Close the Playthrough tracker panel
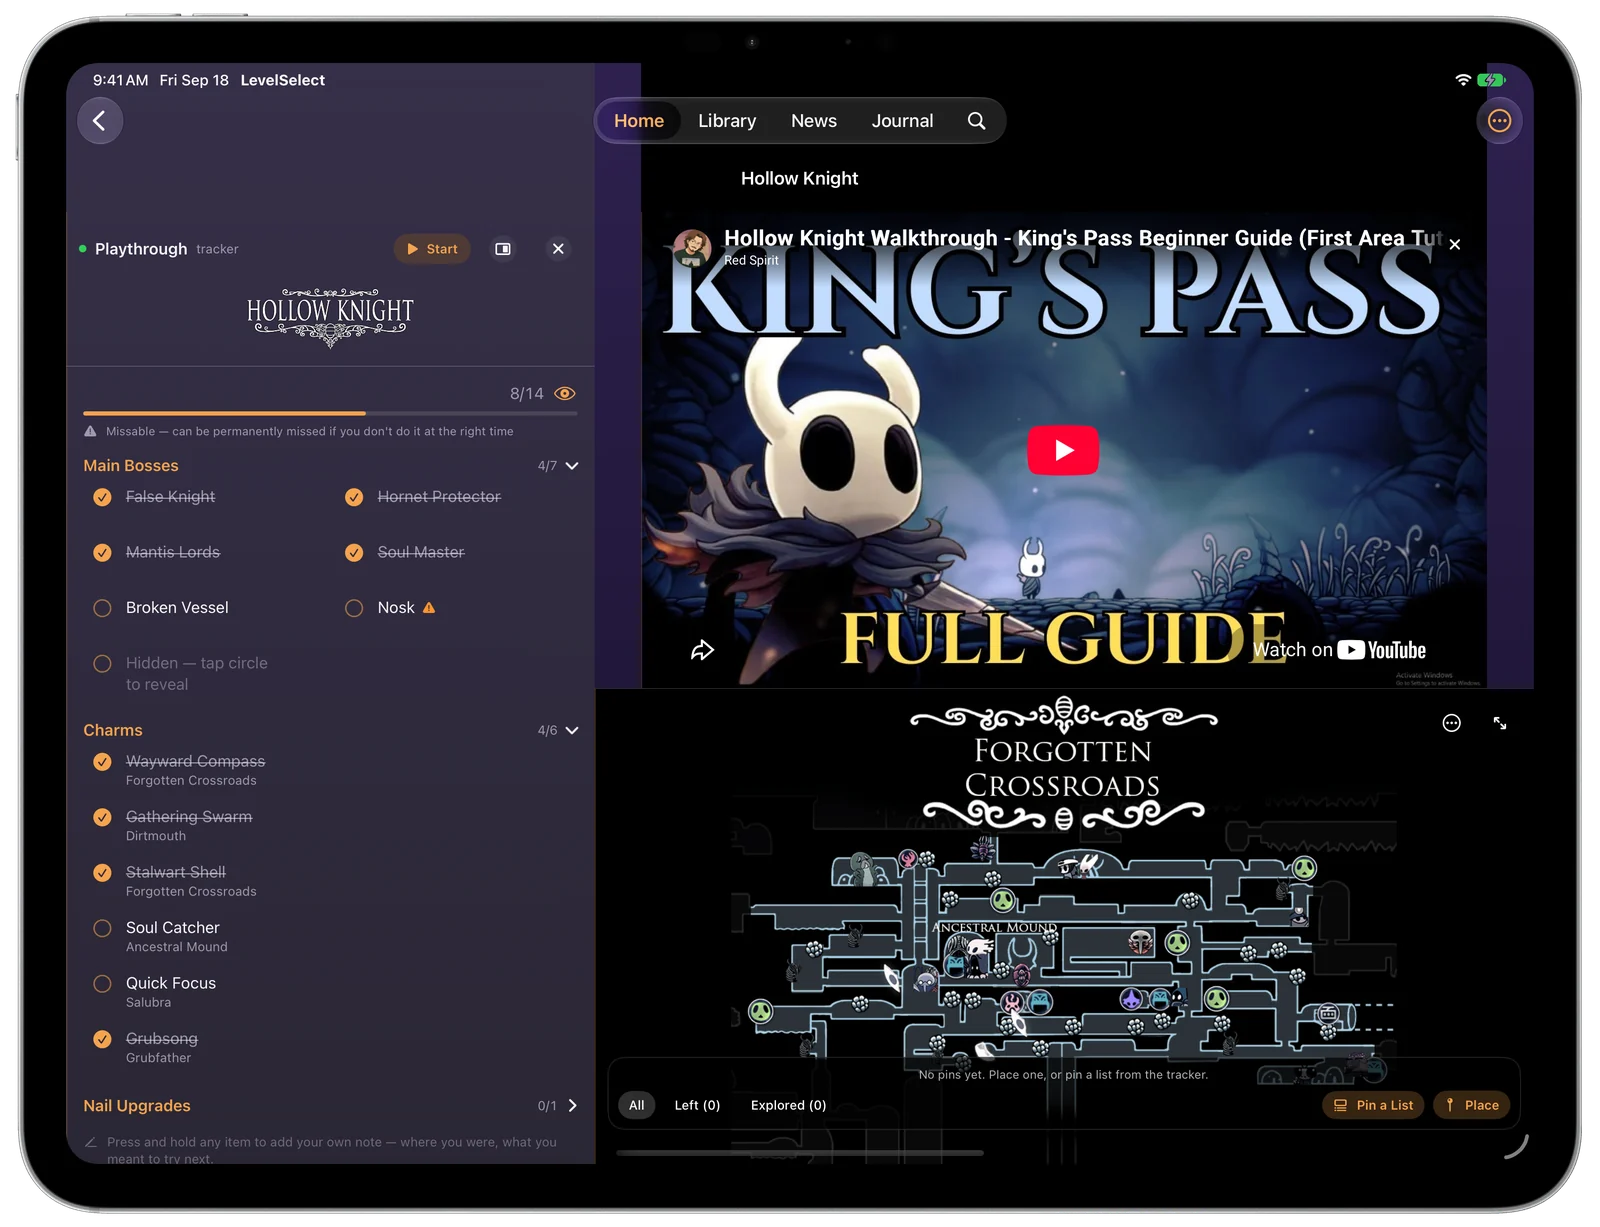Screen dimensions: 1600x1227 [x=558, y=249]
